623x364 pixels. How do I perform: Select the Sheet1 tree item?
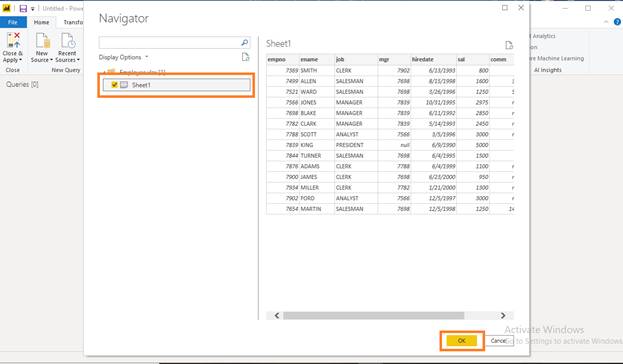(176, 85)
